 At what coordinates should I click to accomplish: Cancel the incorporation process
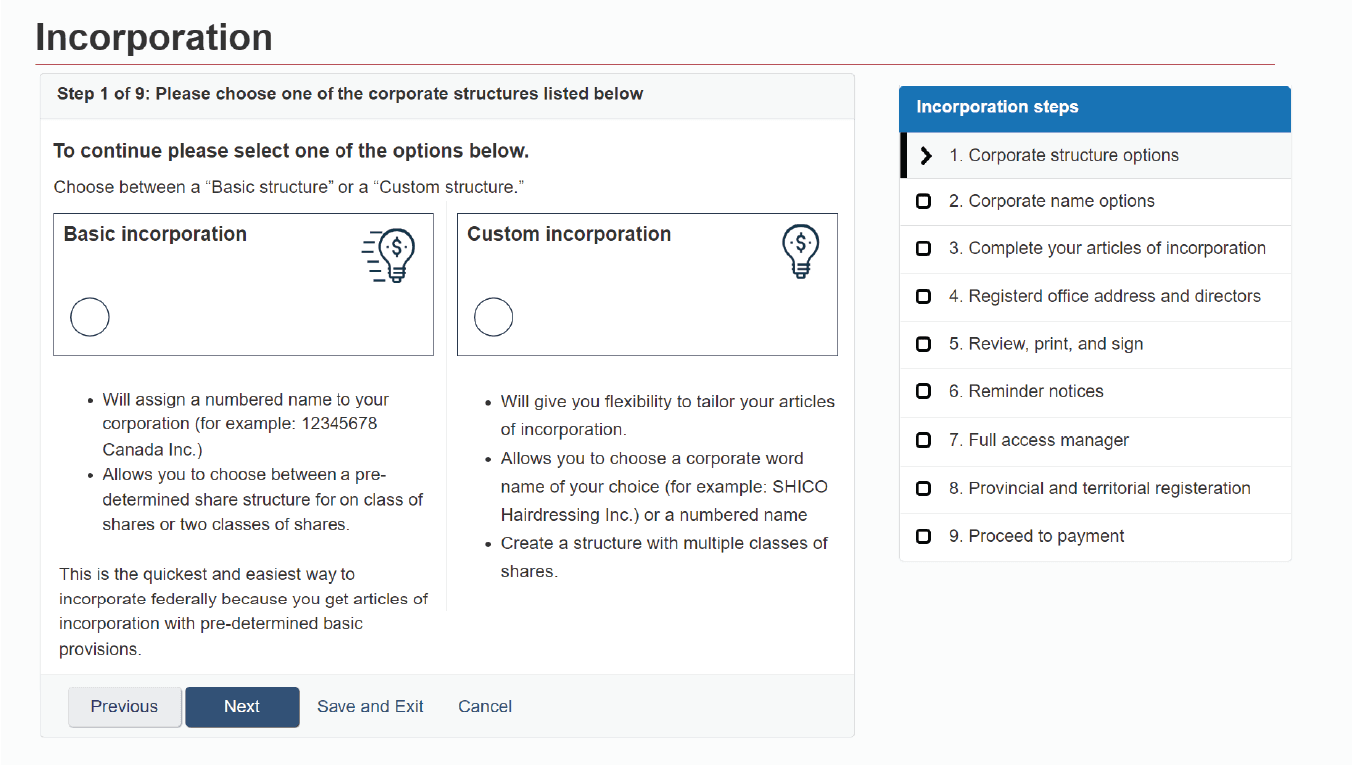click(x=484, y=706)
